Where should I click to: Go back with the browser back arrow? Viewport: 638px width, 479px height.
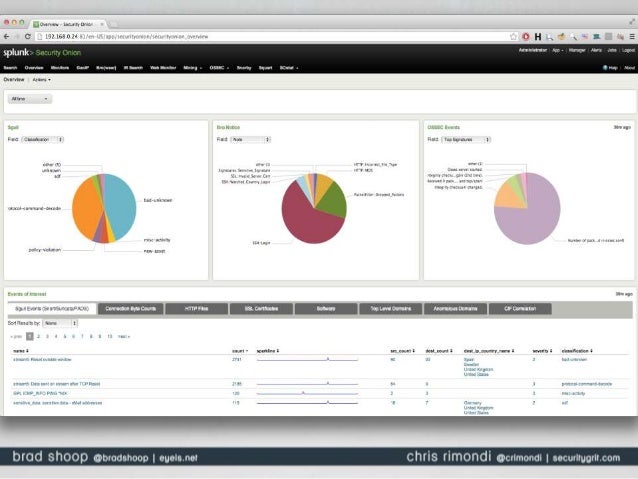pyautogui.click(x=6, y=37)
